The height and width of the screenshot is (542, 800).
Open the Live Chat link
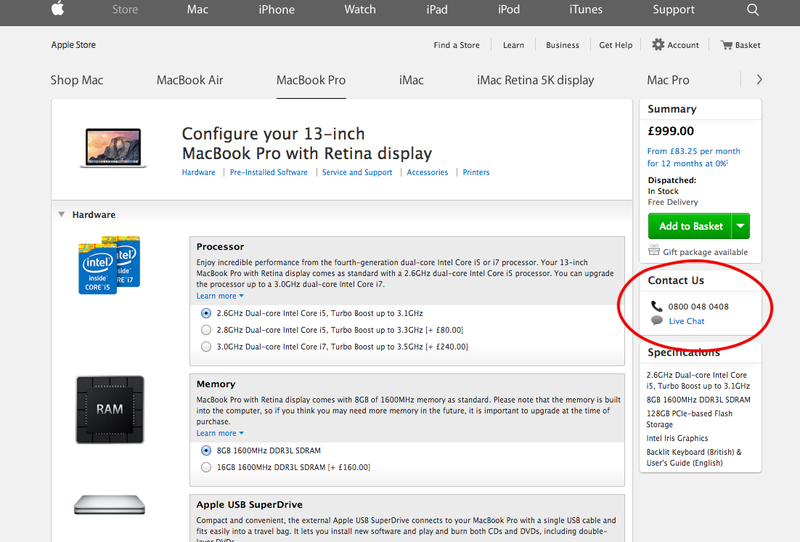687,321
